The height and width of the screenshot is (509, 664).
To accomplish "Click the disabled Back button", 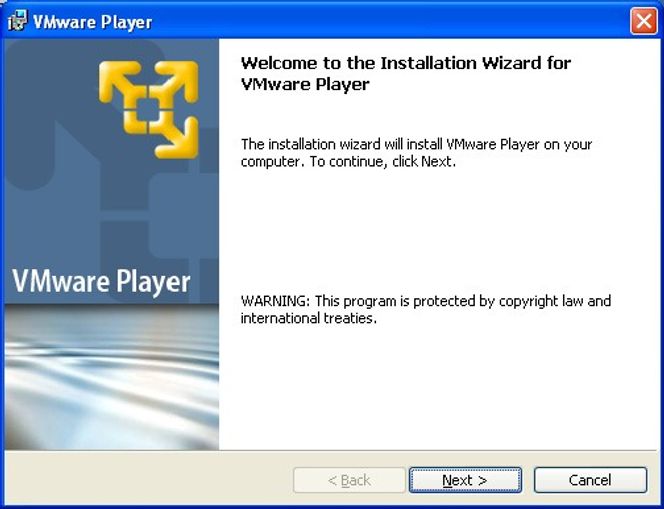I will pyautogui.click(x=349, y=480).
